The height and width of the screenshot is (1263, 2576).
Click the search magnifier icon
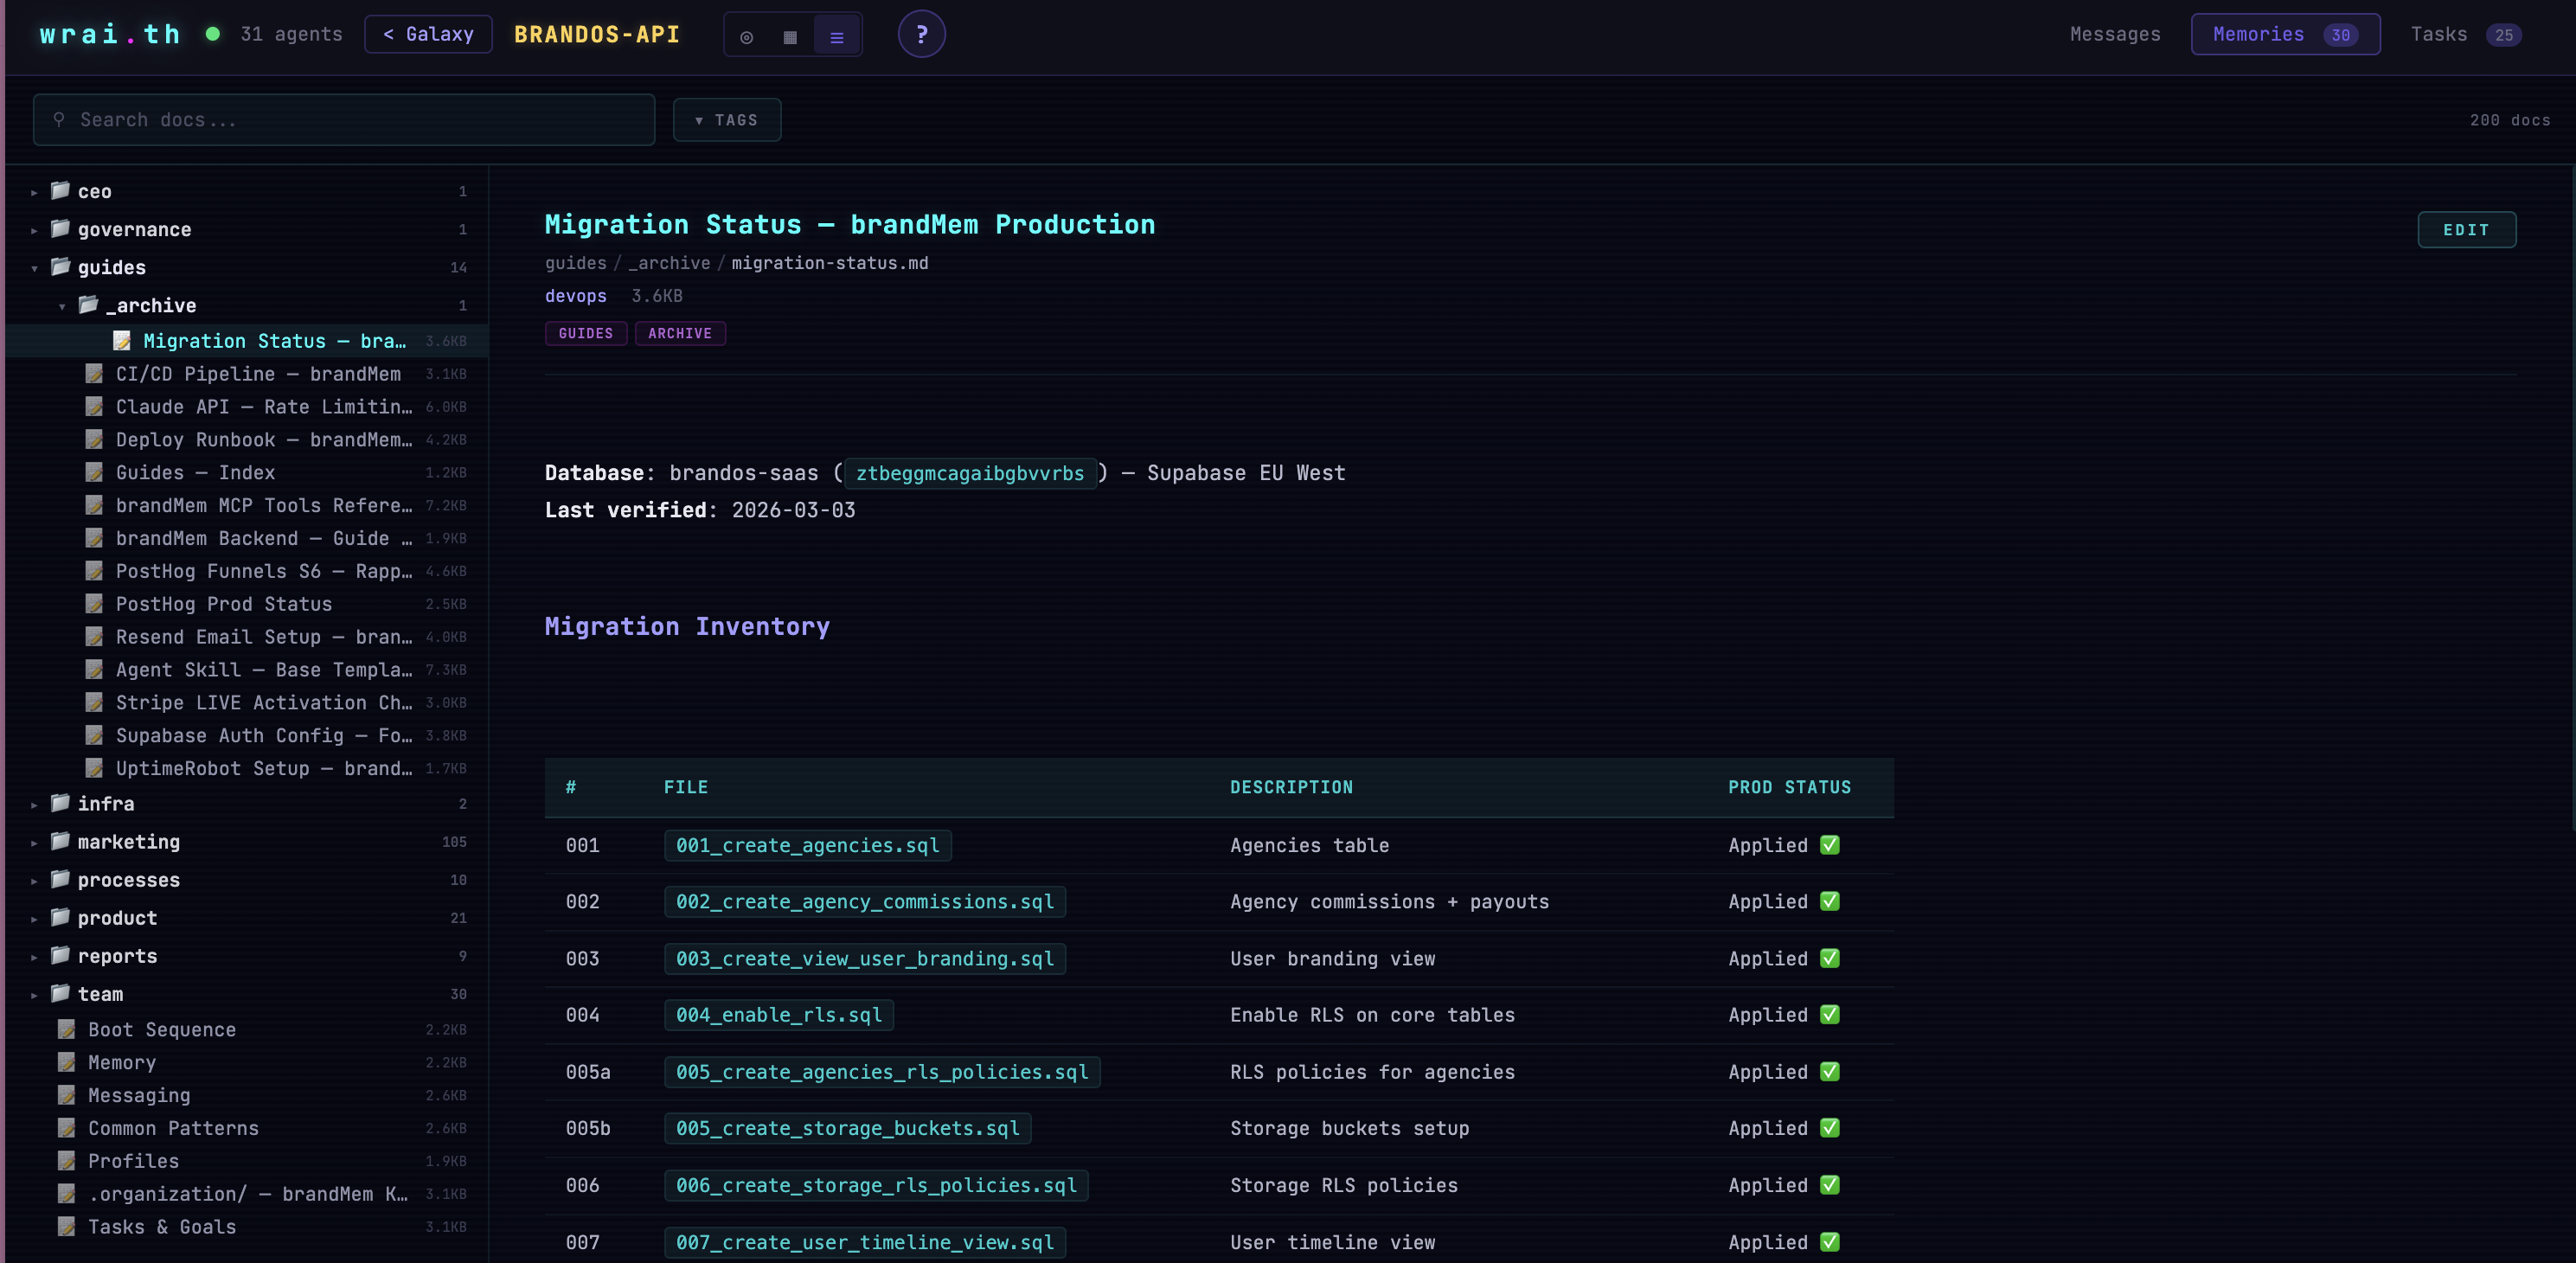click(x=59, y=119)
